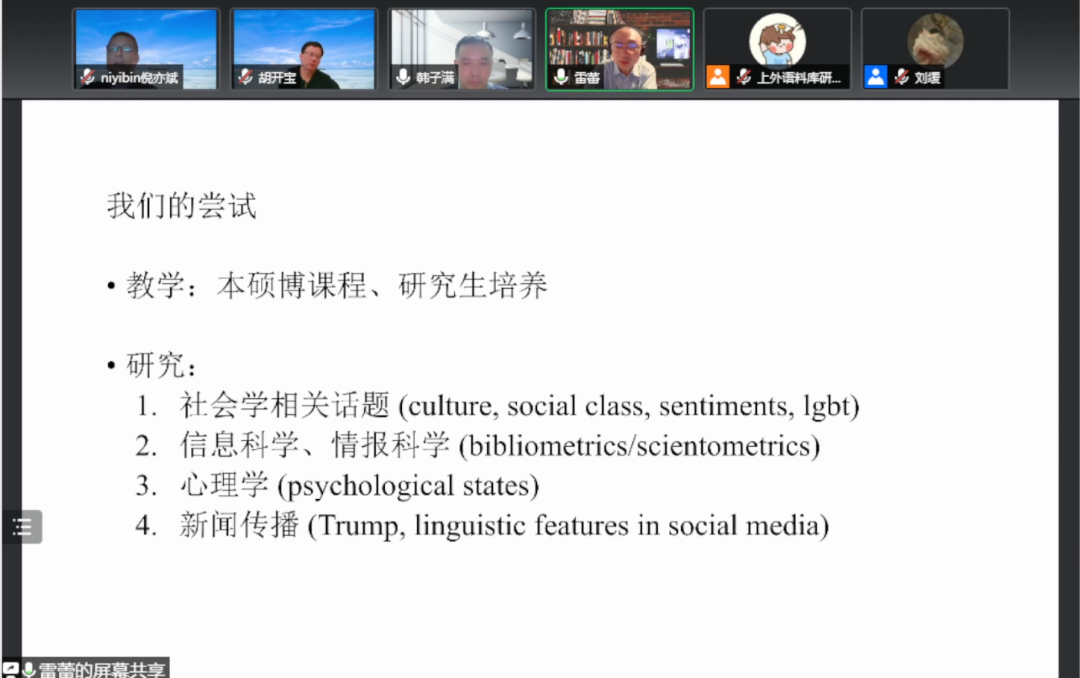Toggle the participant list panel via left-edge button
The height and width of the screenshot is (678, 1080).
point(22,527)
